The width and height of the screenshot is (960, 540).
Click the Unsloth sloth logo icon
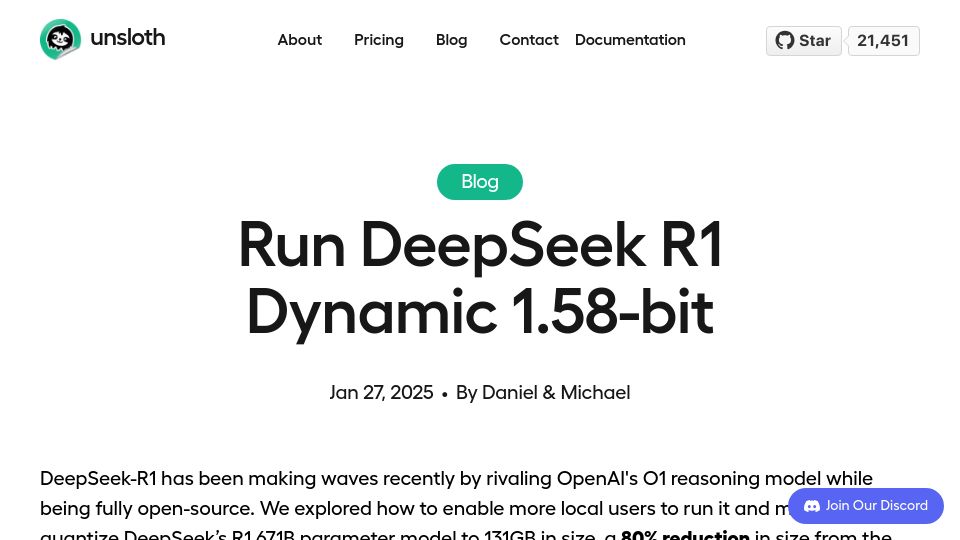point(60,39)
